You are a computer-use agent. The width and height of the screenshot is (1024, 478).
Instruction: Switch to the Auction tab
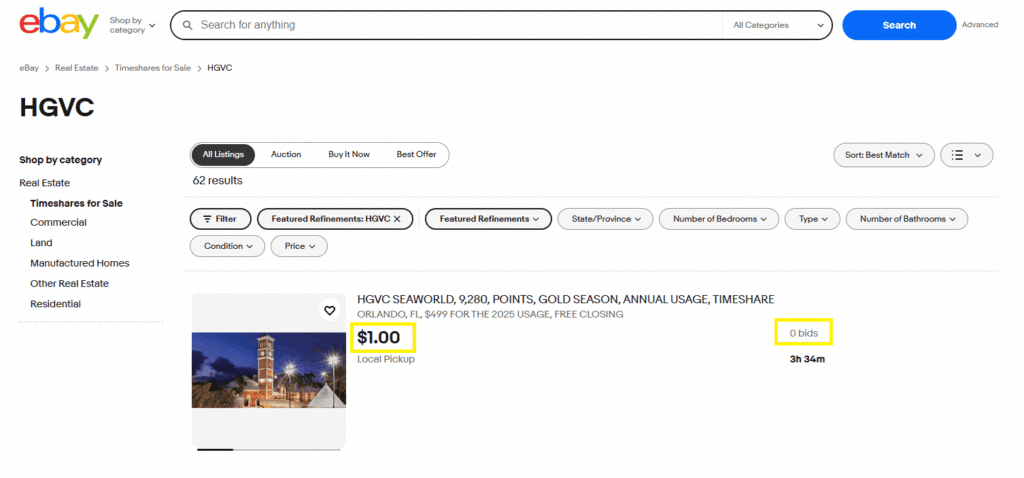click(286, 155)
